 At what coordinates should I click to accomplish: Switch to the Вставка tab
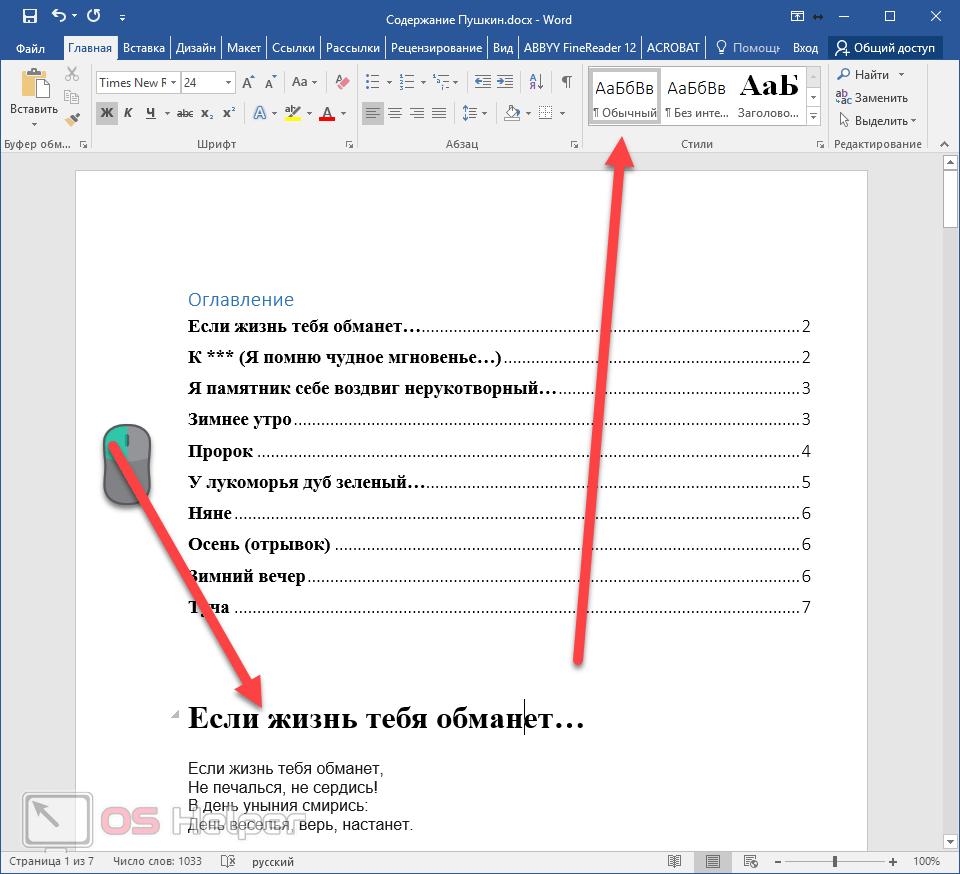pyautogui.click(x=144, y=48)
